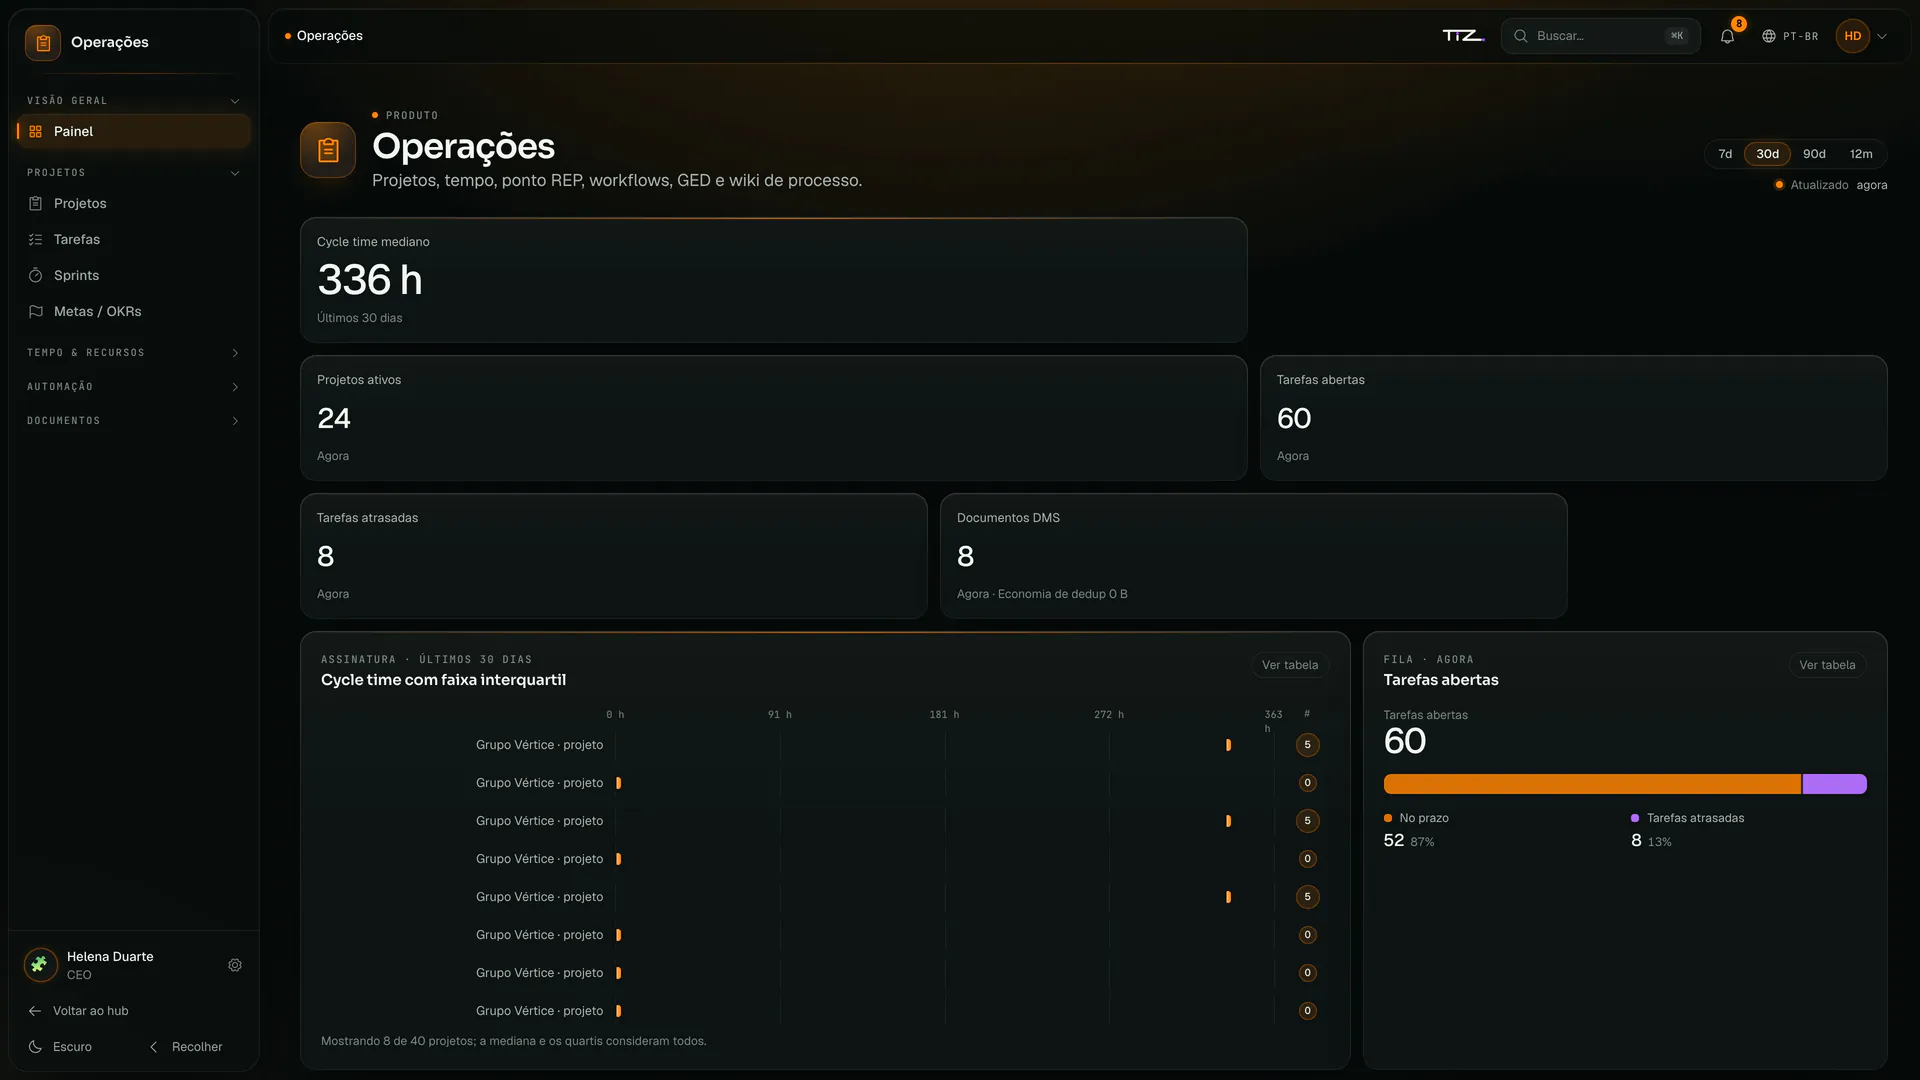Click Ver tabela on Tarefas abertas panel
Screen dimensions: 1920x1080
[1827, 665]
